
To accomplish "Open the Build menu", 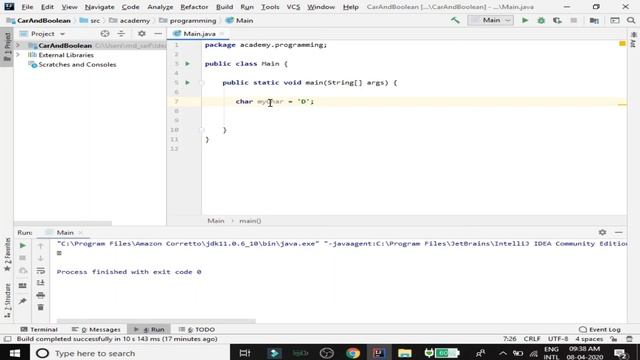I will tap(224, 7).
